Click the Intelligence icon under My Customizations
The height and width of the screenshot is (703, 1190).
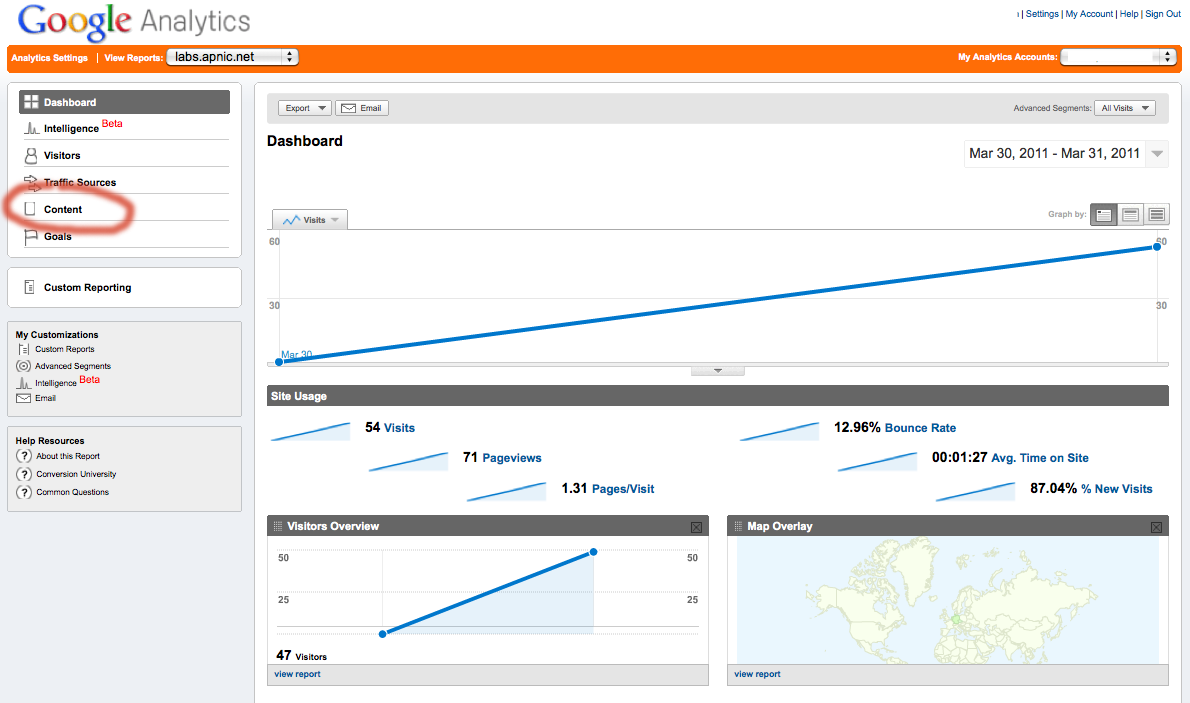(24, 383)
